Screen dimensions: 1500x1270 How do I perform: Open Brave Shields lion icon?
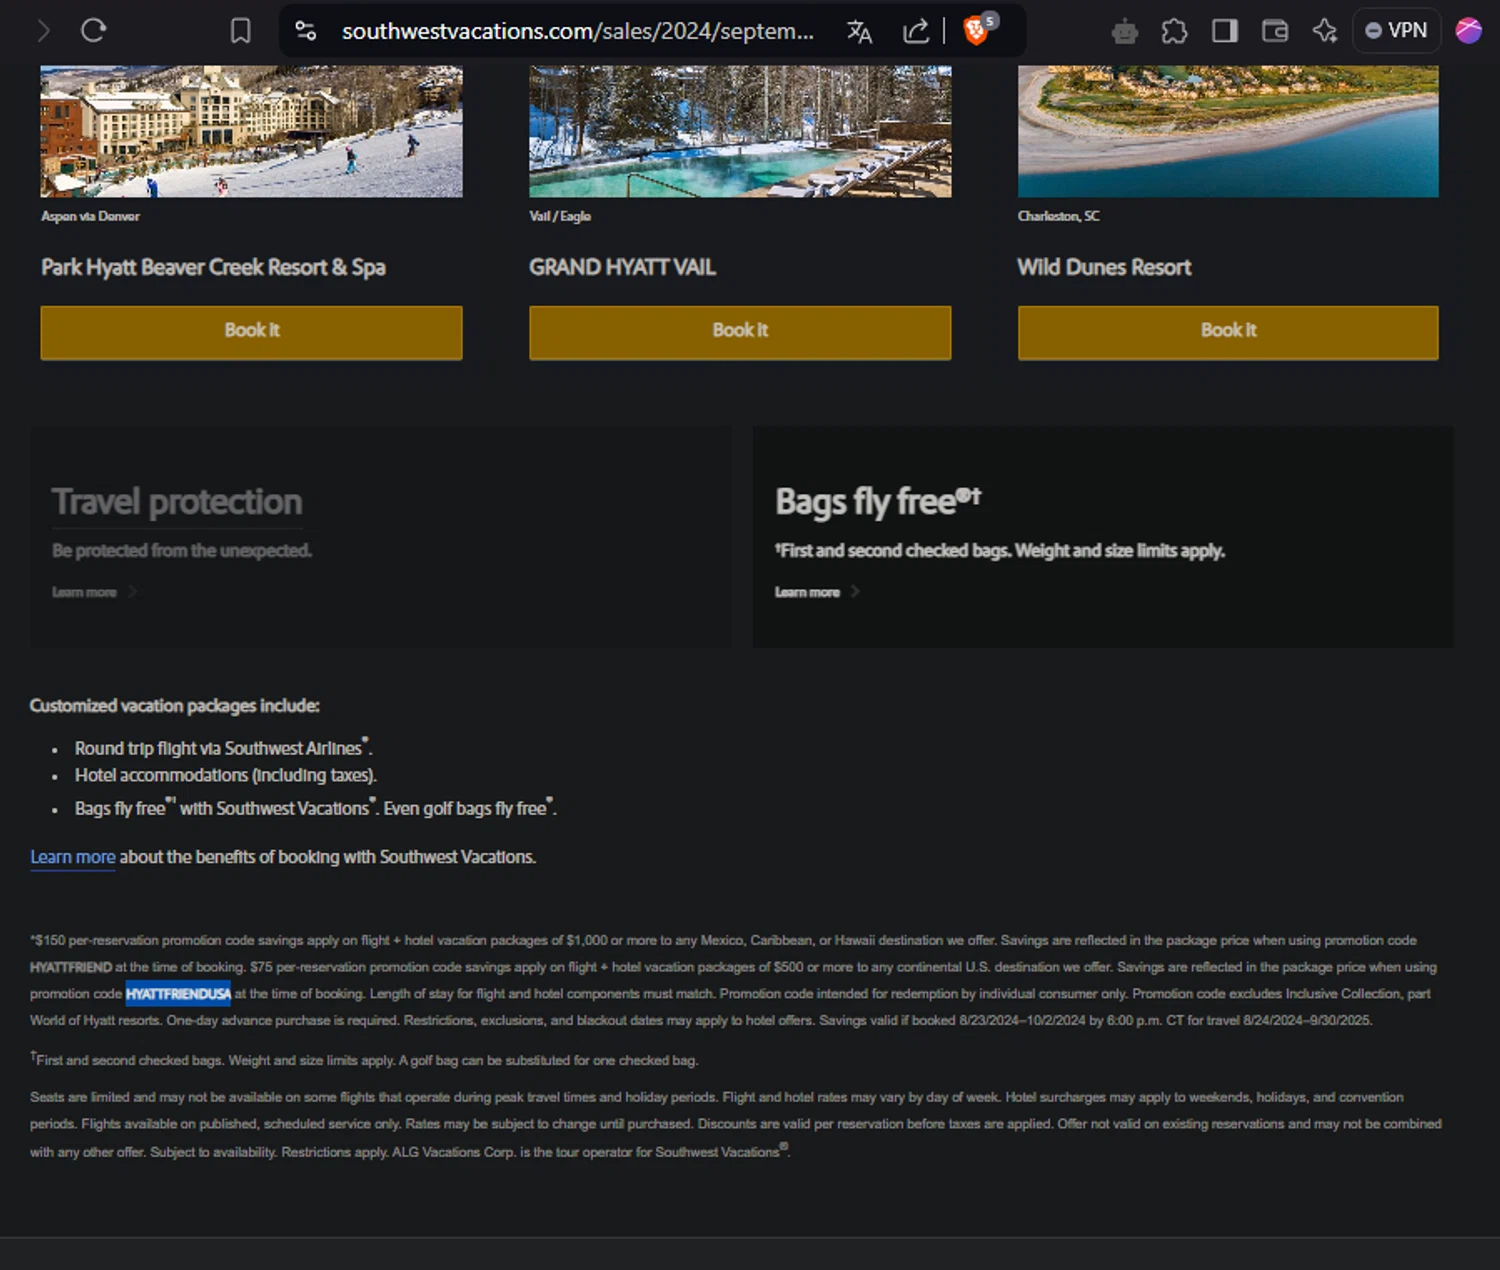pos(977,31)
